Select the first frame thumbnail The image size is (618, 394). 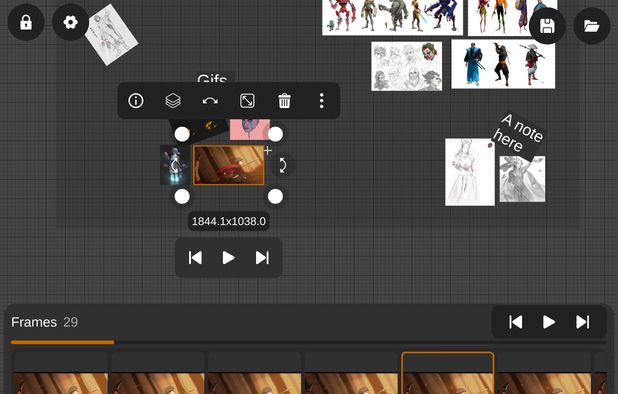pos(61,373)
